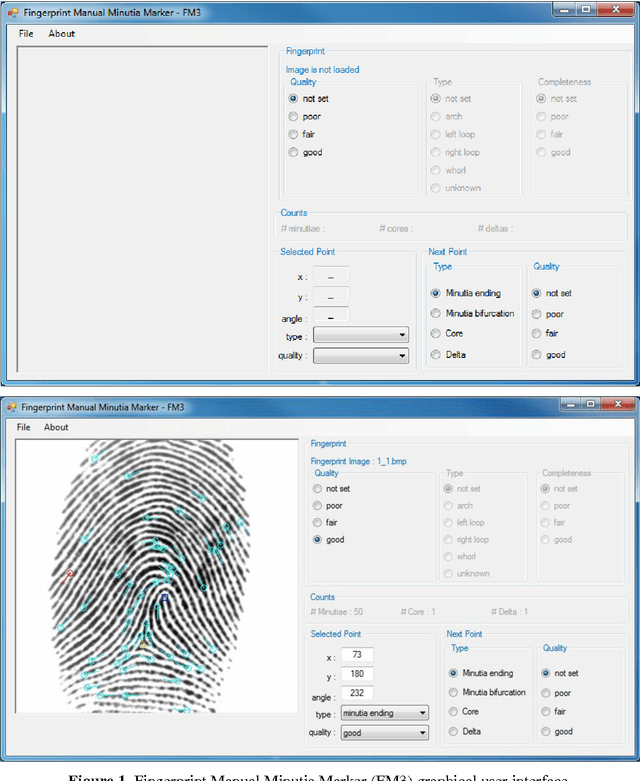Click y coordinate field in top window
Image resolution: width=640 pixels, height=781 pixels.
point(331,295)
